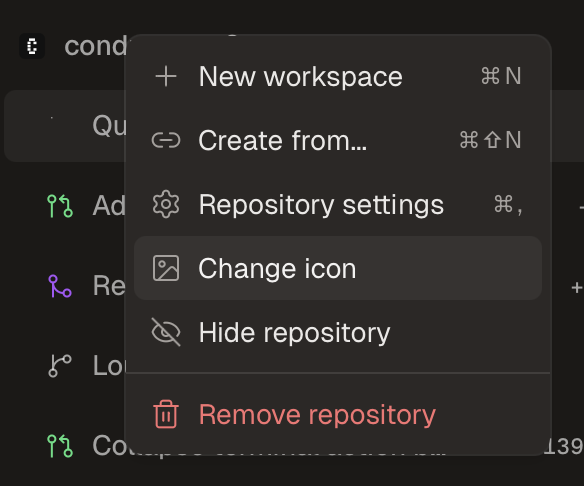
Task: Click the image icon beside Change icon
Action: point(166,268)
